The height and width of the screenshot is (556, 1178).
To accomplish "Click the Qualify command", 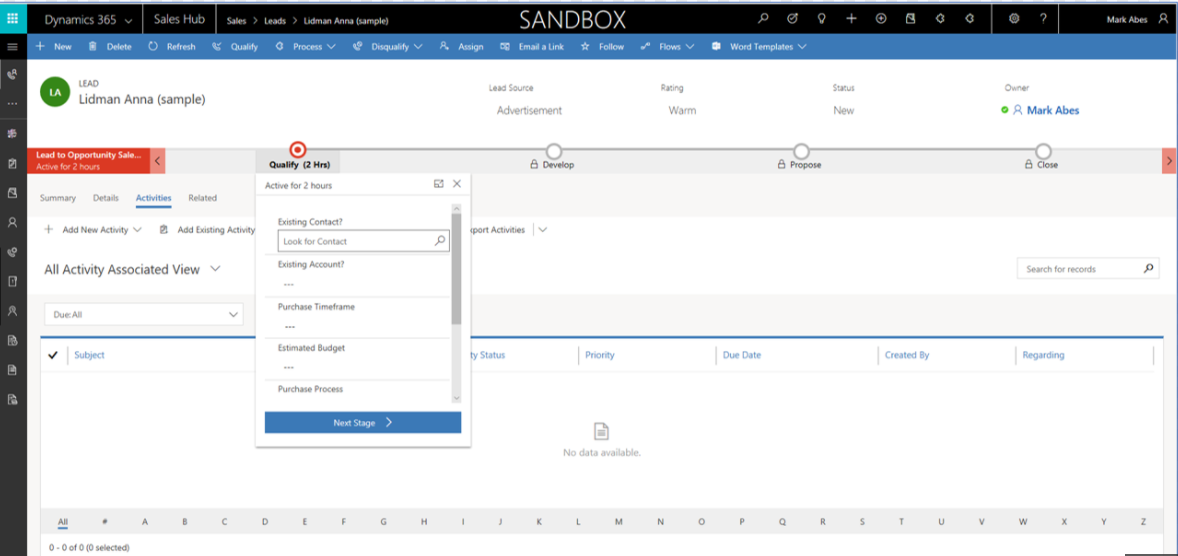I will (x=235, y=47).
